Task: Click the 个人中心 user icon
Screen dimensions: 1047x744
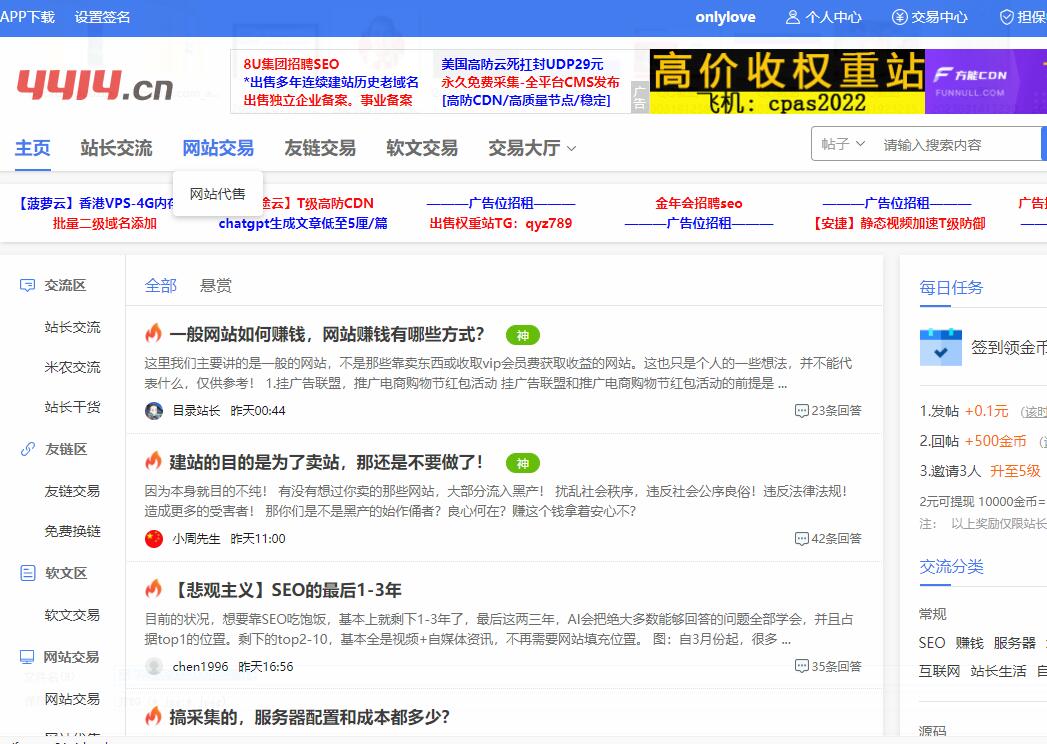Action: pyautogui.click(x=793, y=17)
